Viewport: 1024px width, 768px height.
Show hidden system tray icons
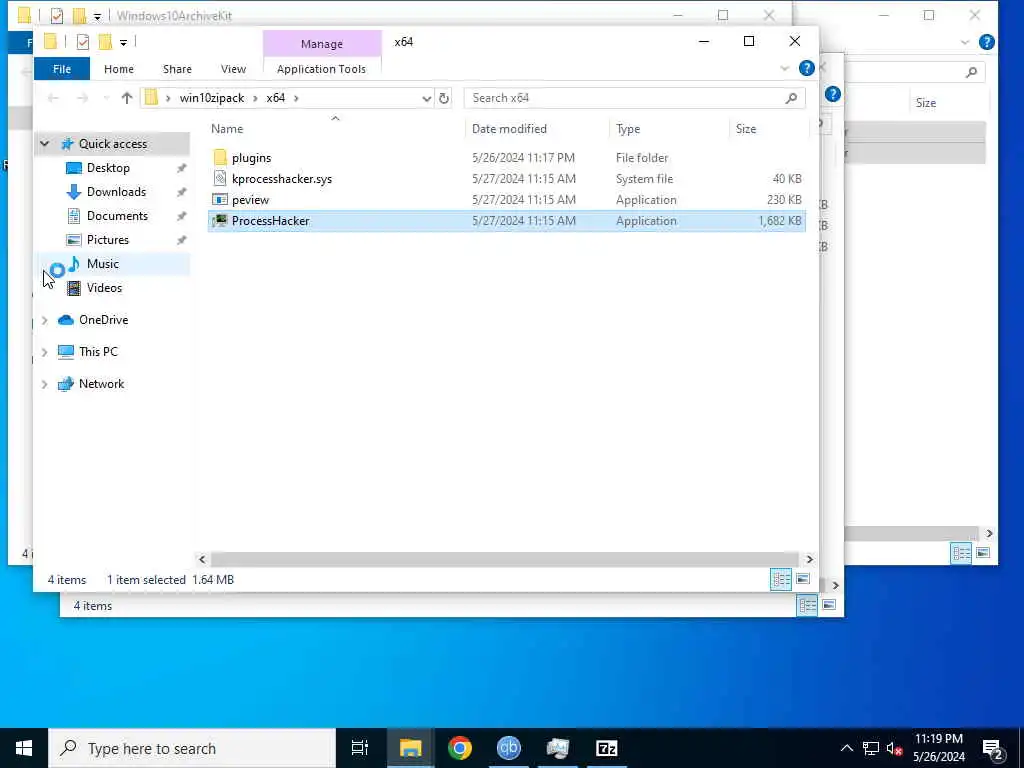coord(846,748)
